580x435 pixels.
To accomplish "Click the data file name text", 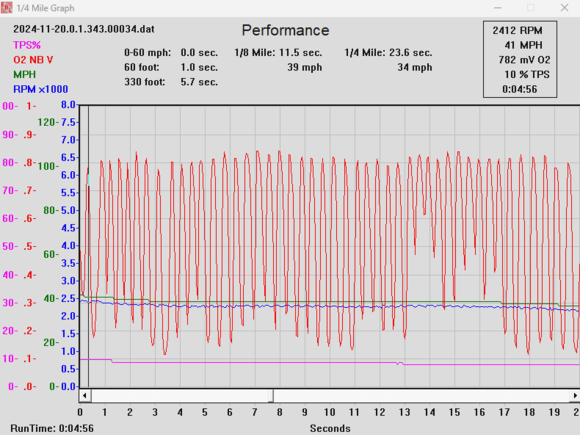I will [84, 29].
